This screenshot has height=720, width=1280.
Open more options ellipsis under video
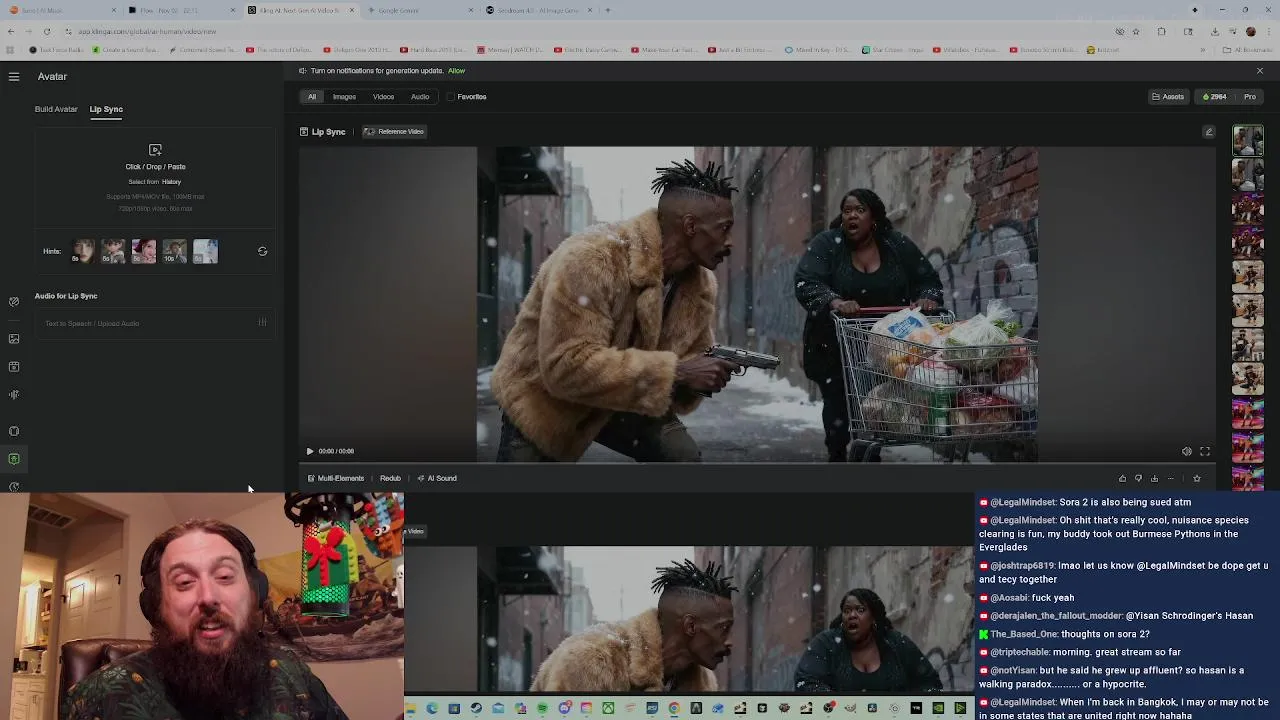click(1171, 478)
